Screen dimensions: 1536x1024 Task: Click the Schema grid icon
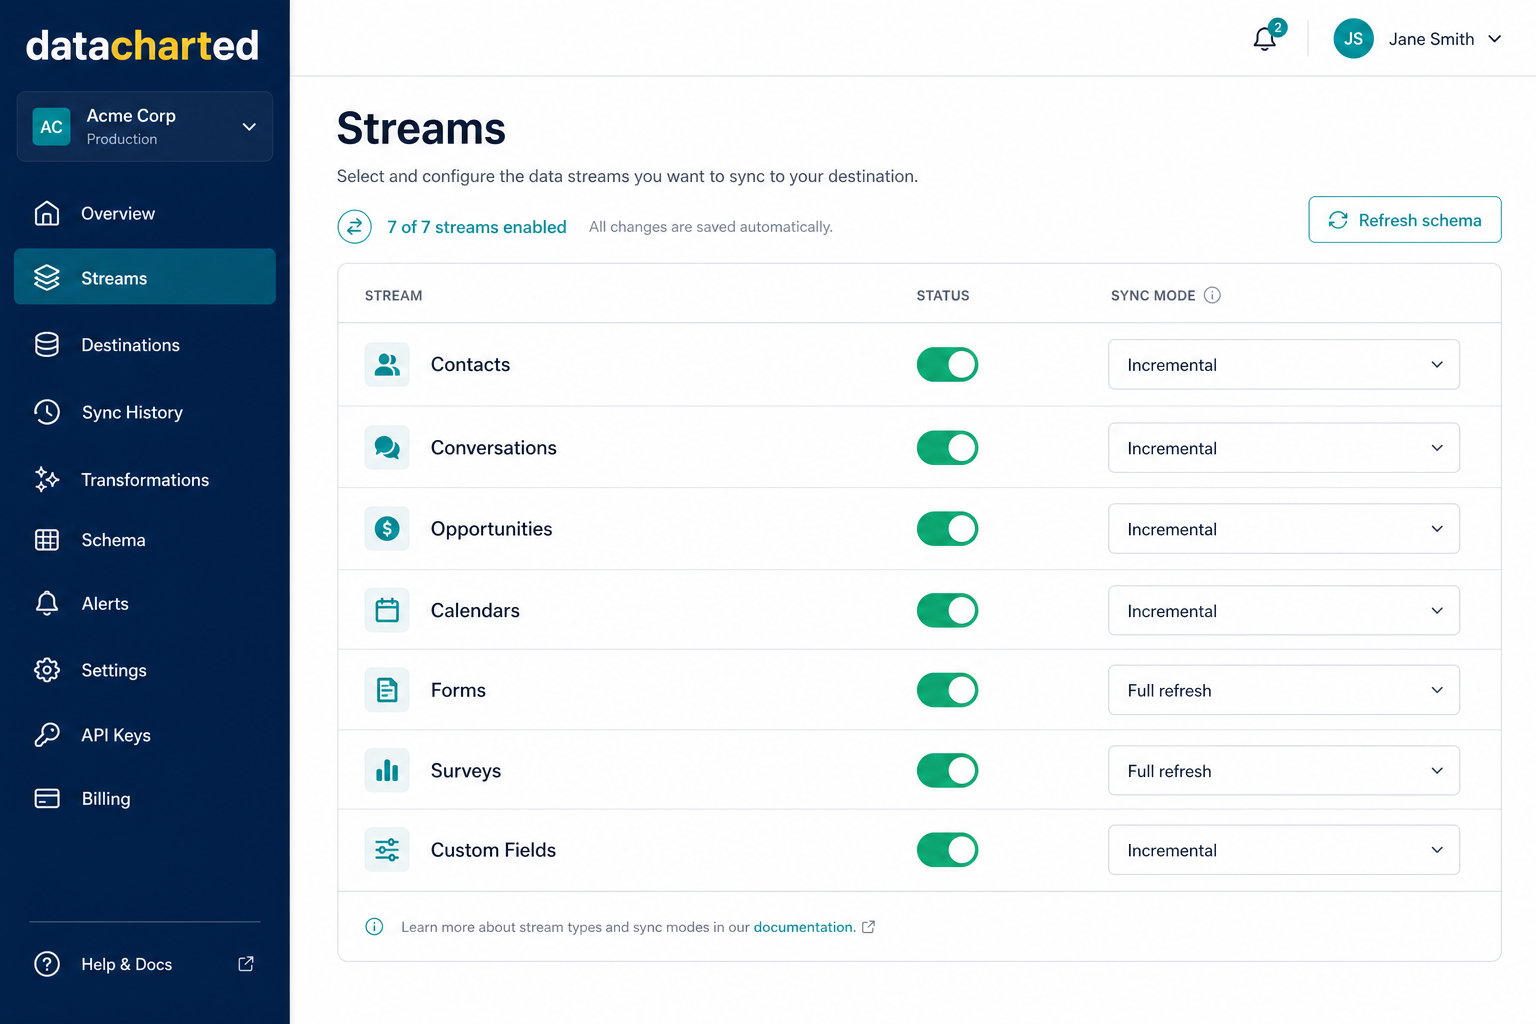[47, 540]
